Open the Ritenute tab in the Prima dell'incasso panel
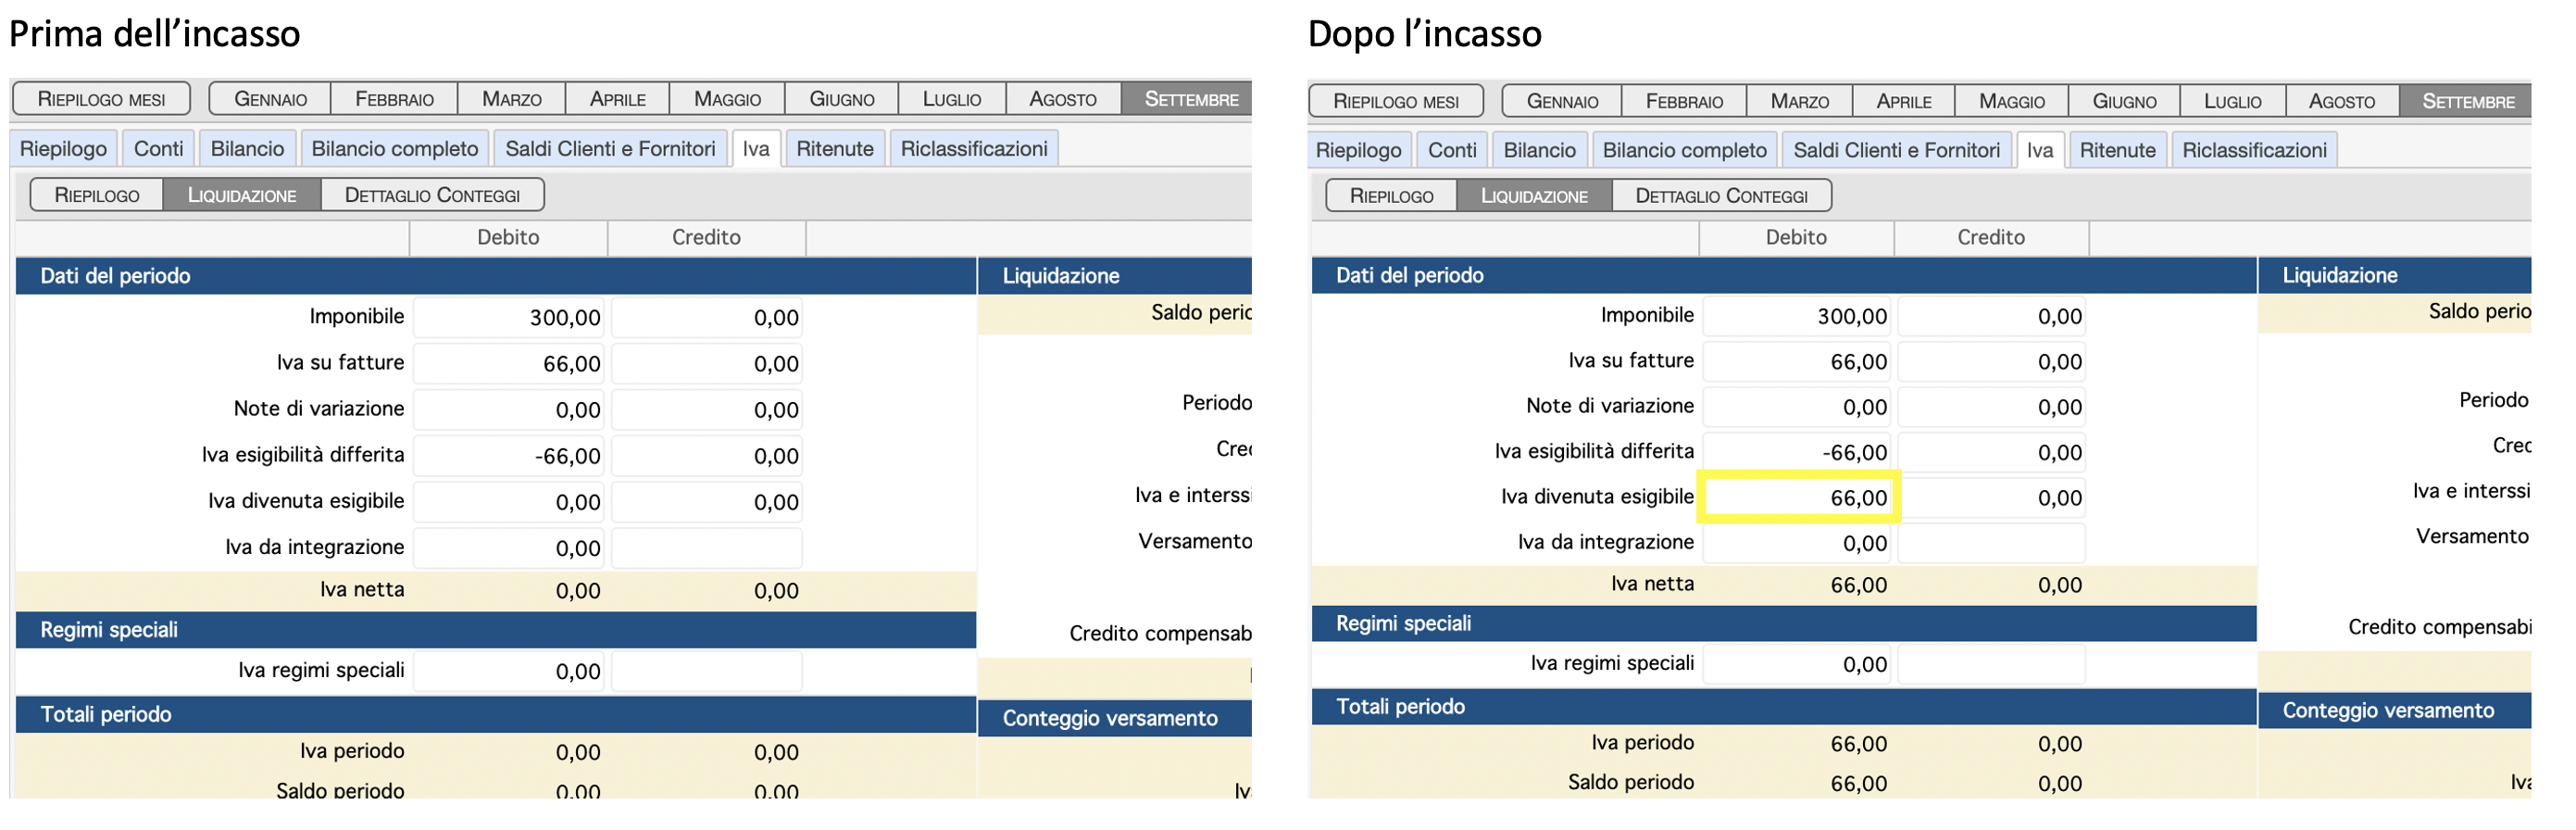2576x830 pixels. [835, 149]
